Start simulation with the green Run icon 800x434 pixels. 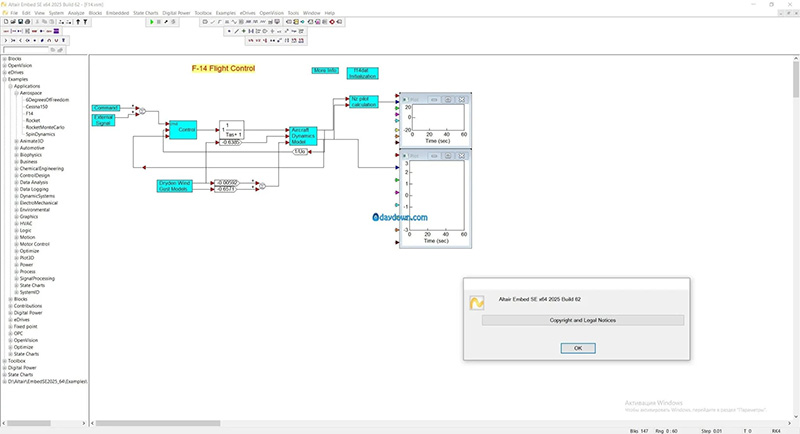(152, 21)
